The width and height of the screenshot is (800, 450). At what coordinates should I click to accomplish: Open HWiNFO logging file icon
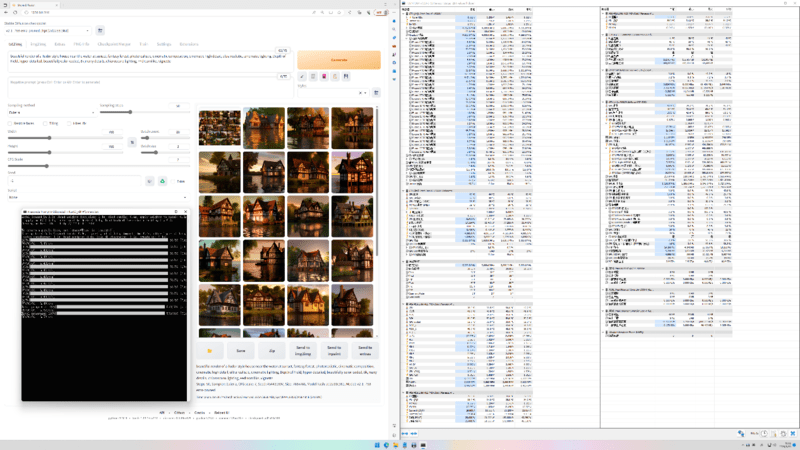tap(773, 434)
